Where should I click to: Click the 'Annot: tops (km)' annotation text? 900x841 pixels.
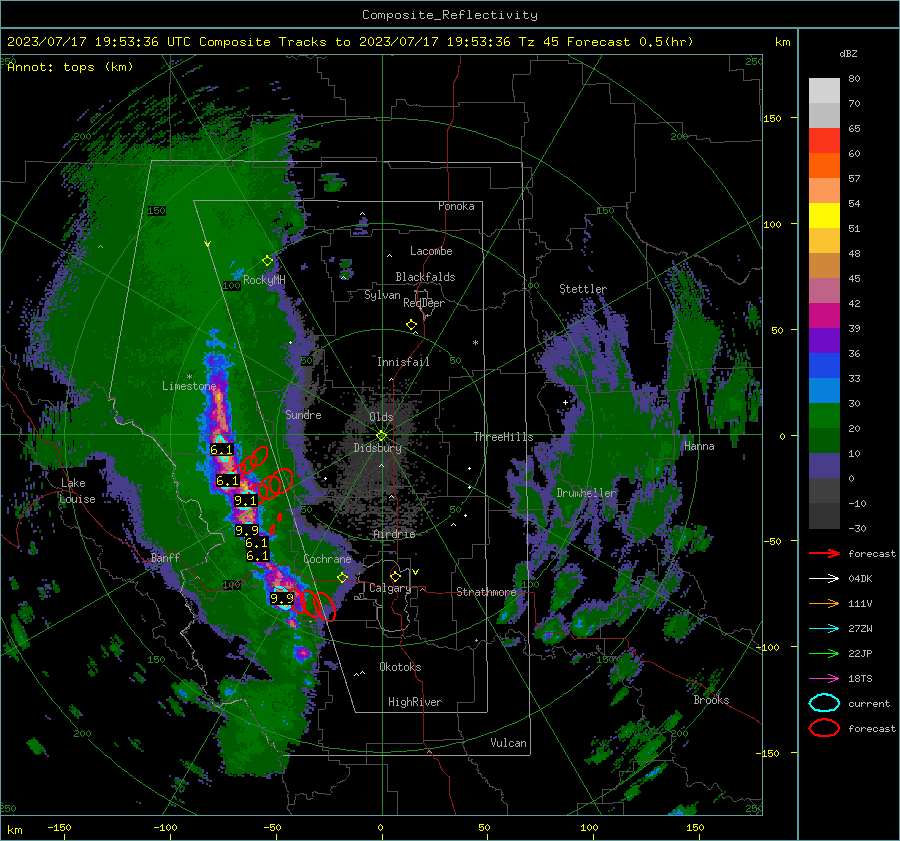(x=70, y=67)
